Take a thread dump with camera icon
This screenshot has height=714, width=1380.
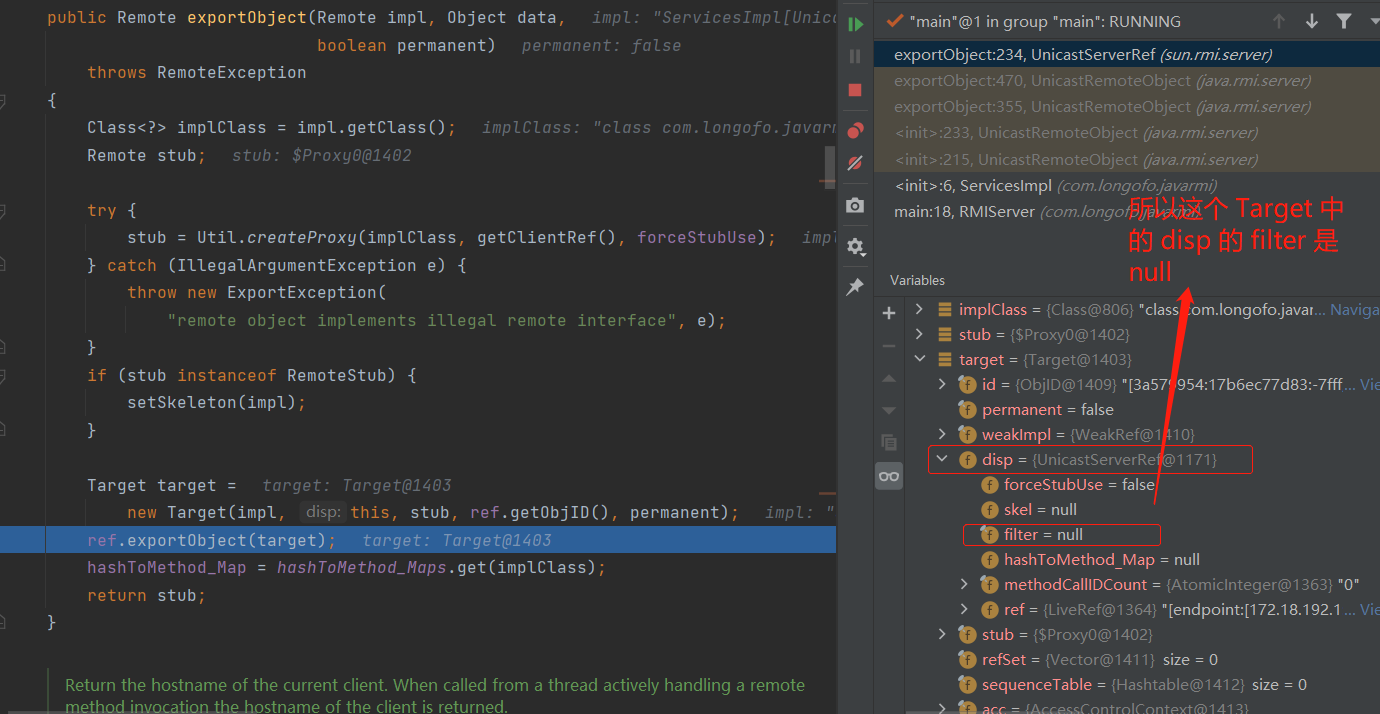855,205
